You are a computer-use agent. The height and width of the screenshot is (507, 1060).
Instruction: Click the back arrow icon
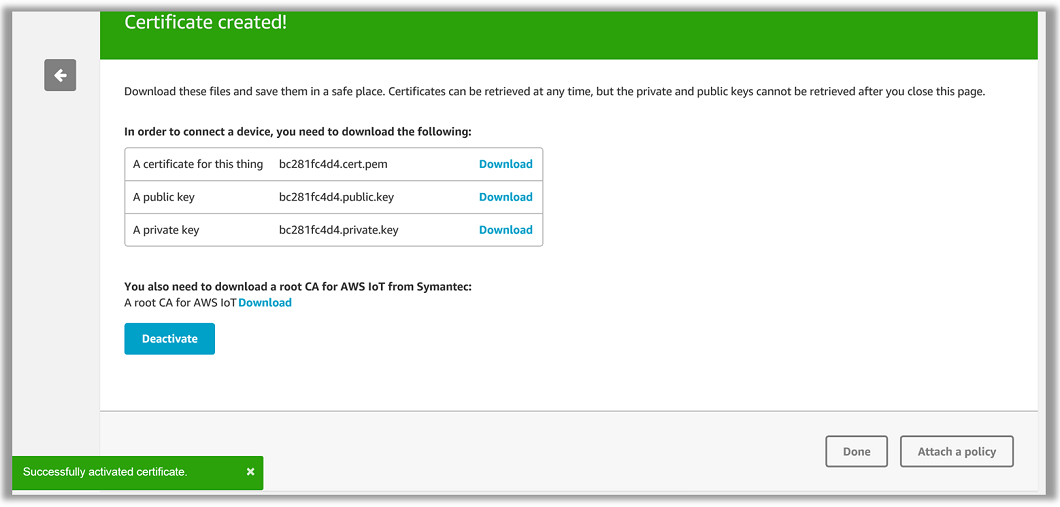(60, 75)
